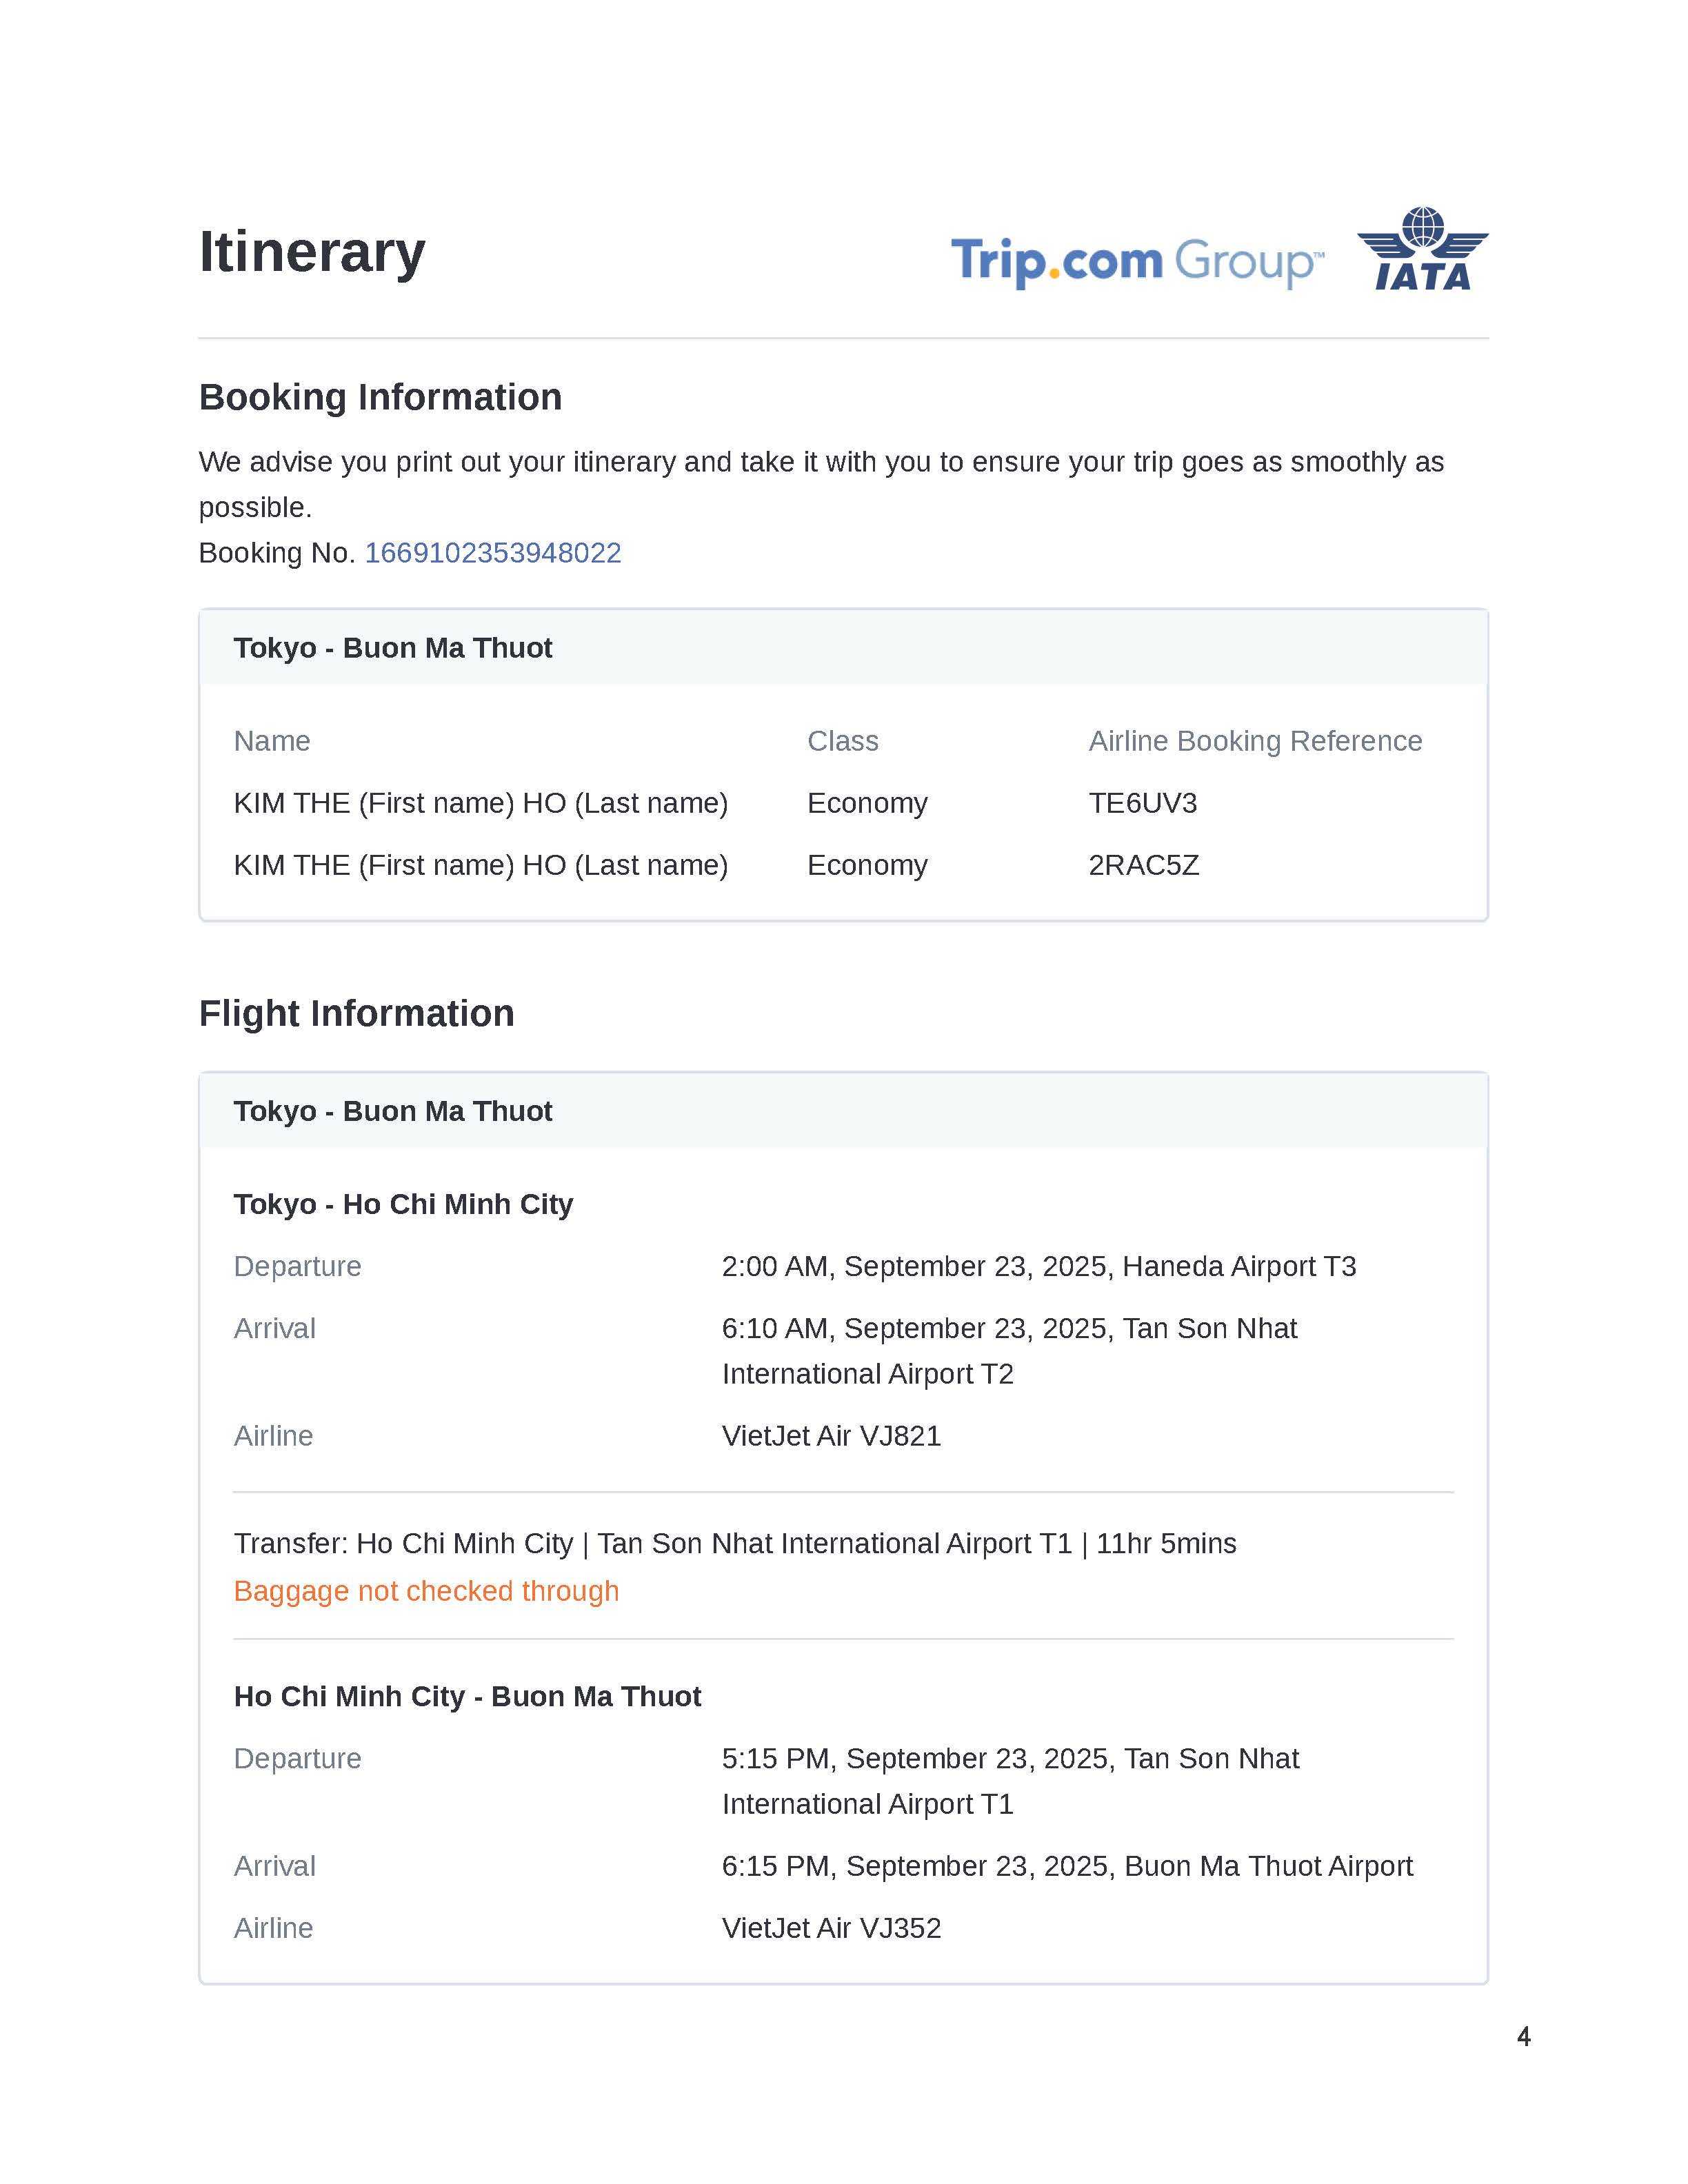Click the Trip.com Group logo
The width and height of the screenshot is (1688, 2184).
click(x=1136, y=261)
